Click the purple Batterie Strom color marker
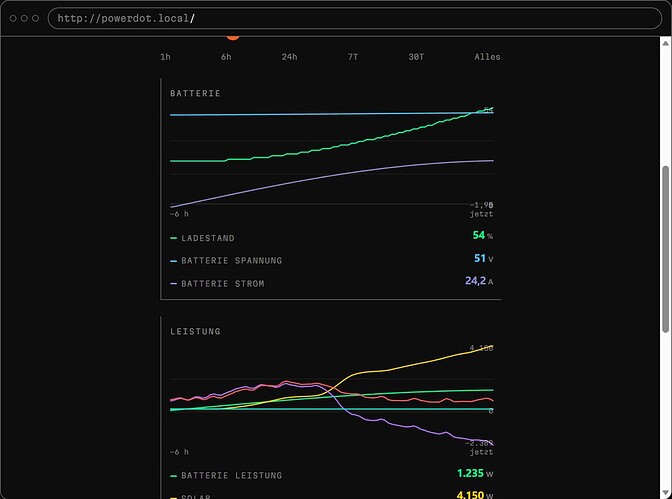This screenshot has width=672, height=499. [173, 284]
